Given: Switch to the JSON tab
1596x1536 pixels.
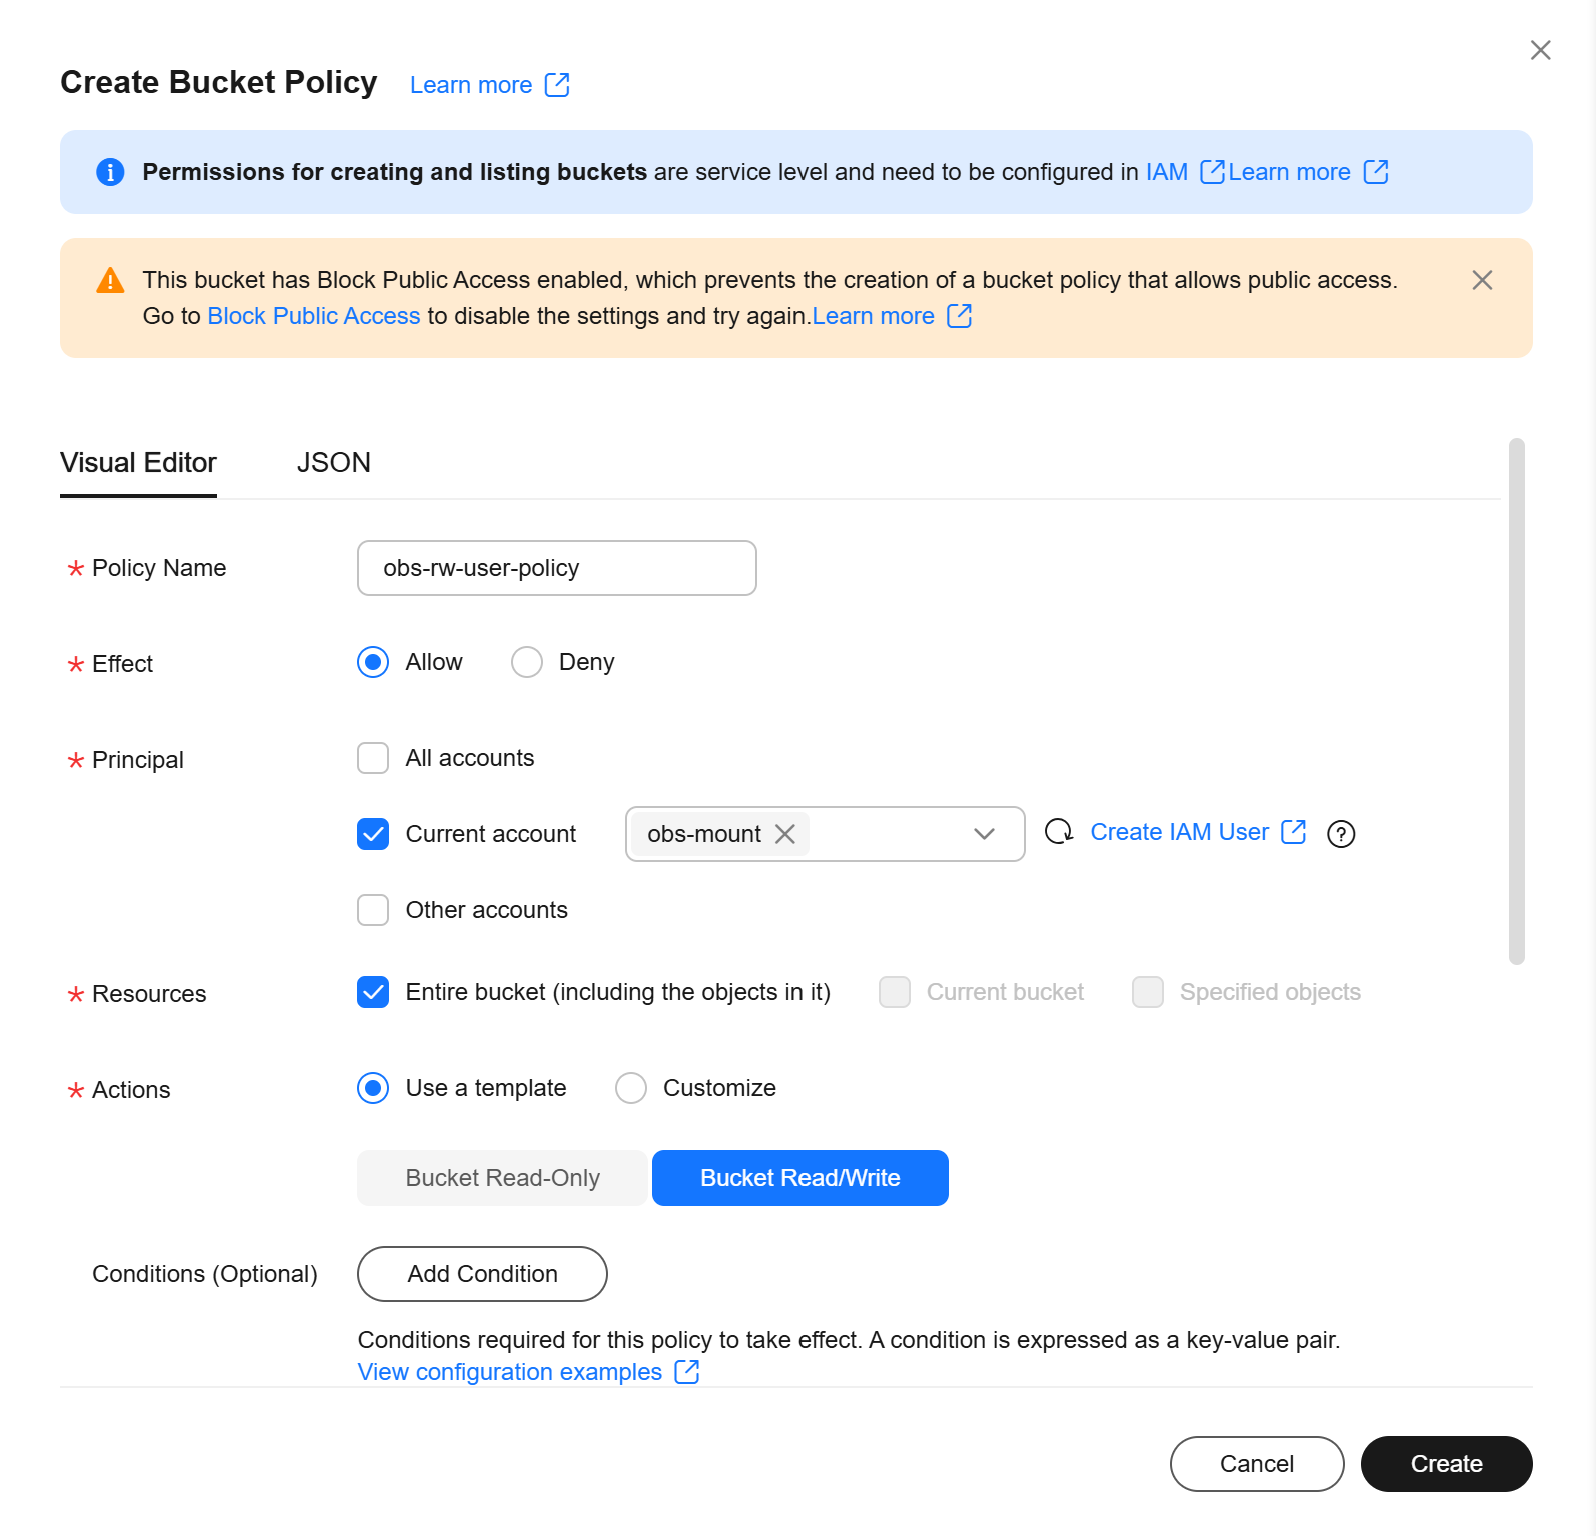Looking at the screenshot, I should click(x=333, y=462).
